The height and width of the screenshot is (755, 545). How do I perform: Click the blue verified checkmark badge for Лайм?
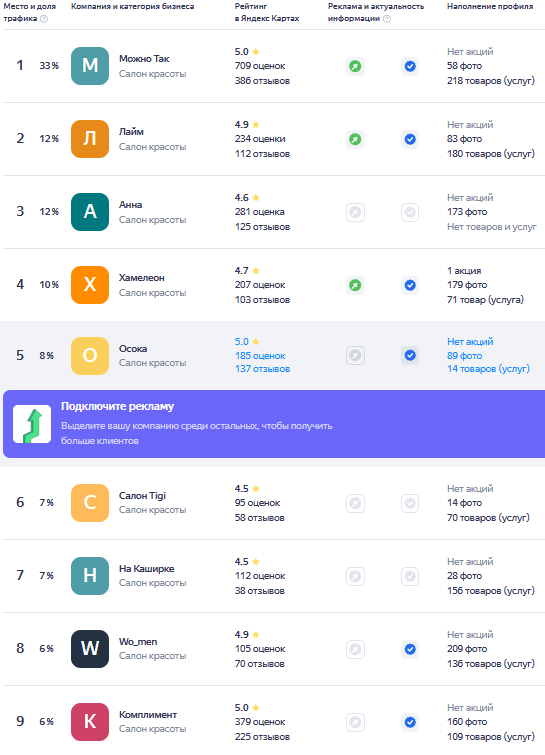coord(410,140)
